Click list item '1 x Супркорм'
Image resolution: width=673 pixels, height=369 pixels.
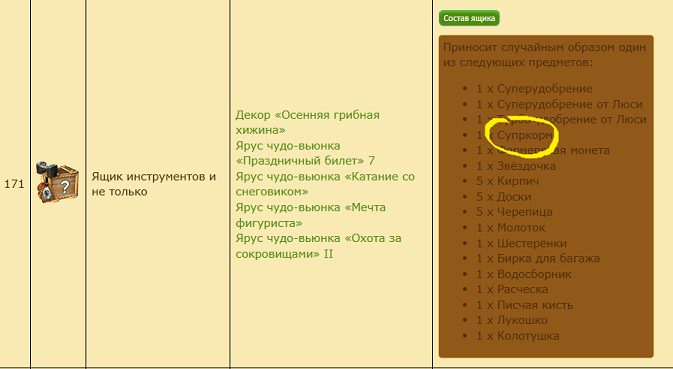coord(515,135)
